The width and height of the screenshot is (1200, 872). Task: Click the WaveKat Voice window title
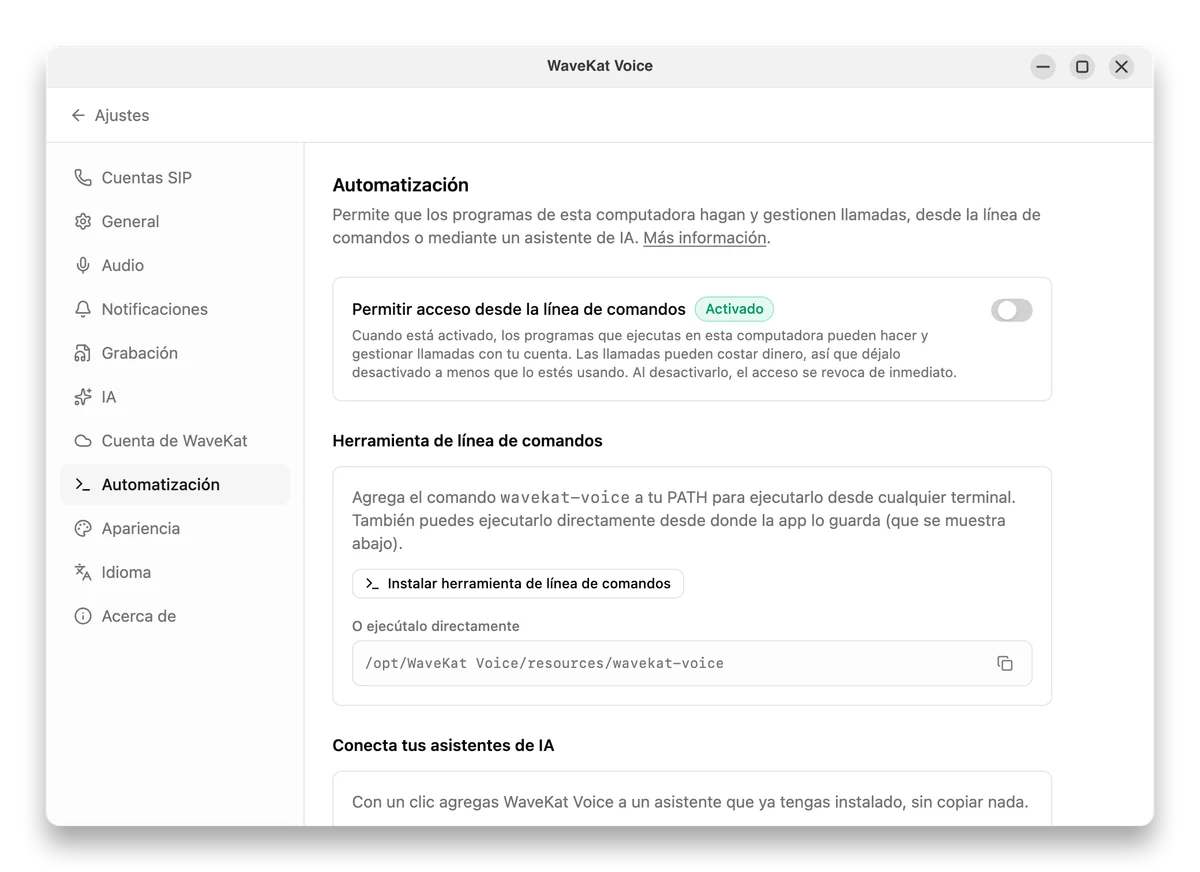pyautogui.click(x=600, y=66)
